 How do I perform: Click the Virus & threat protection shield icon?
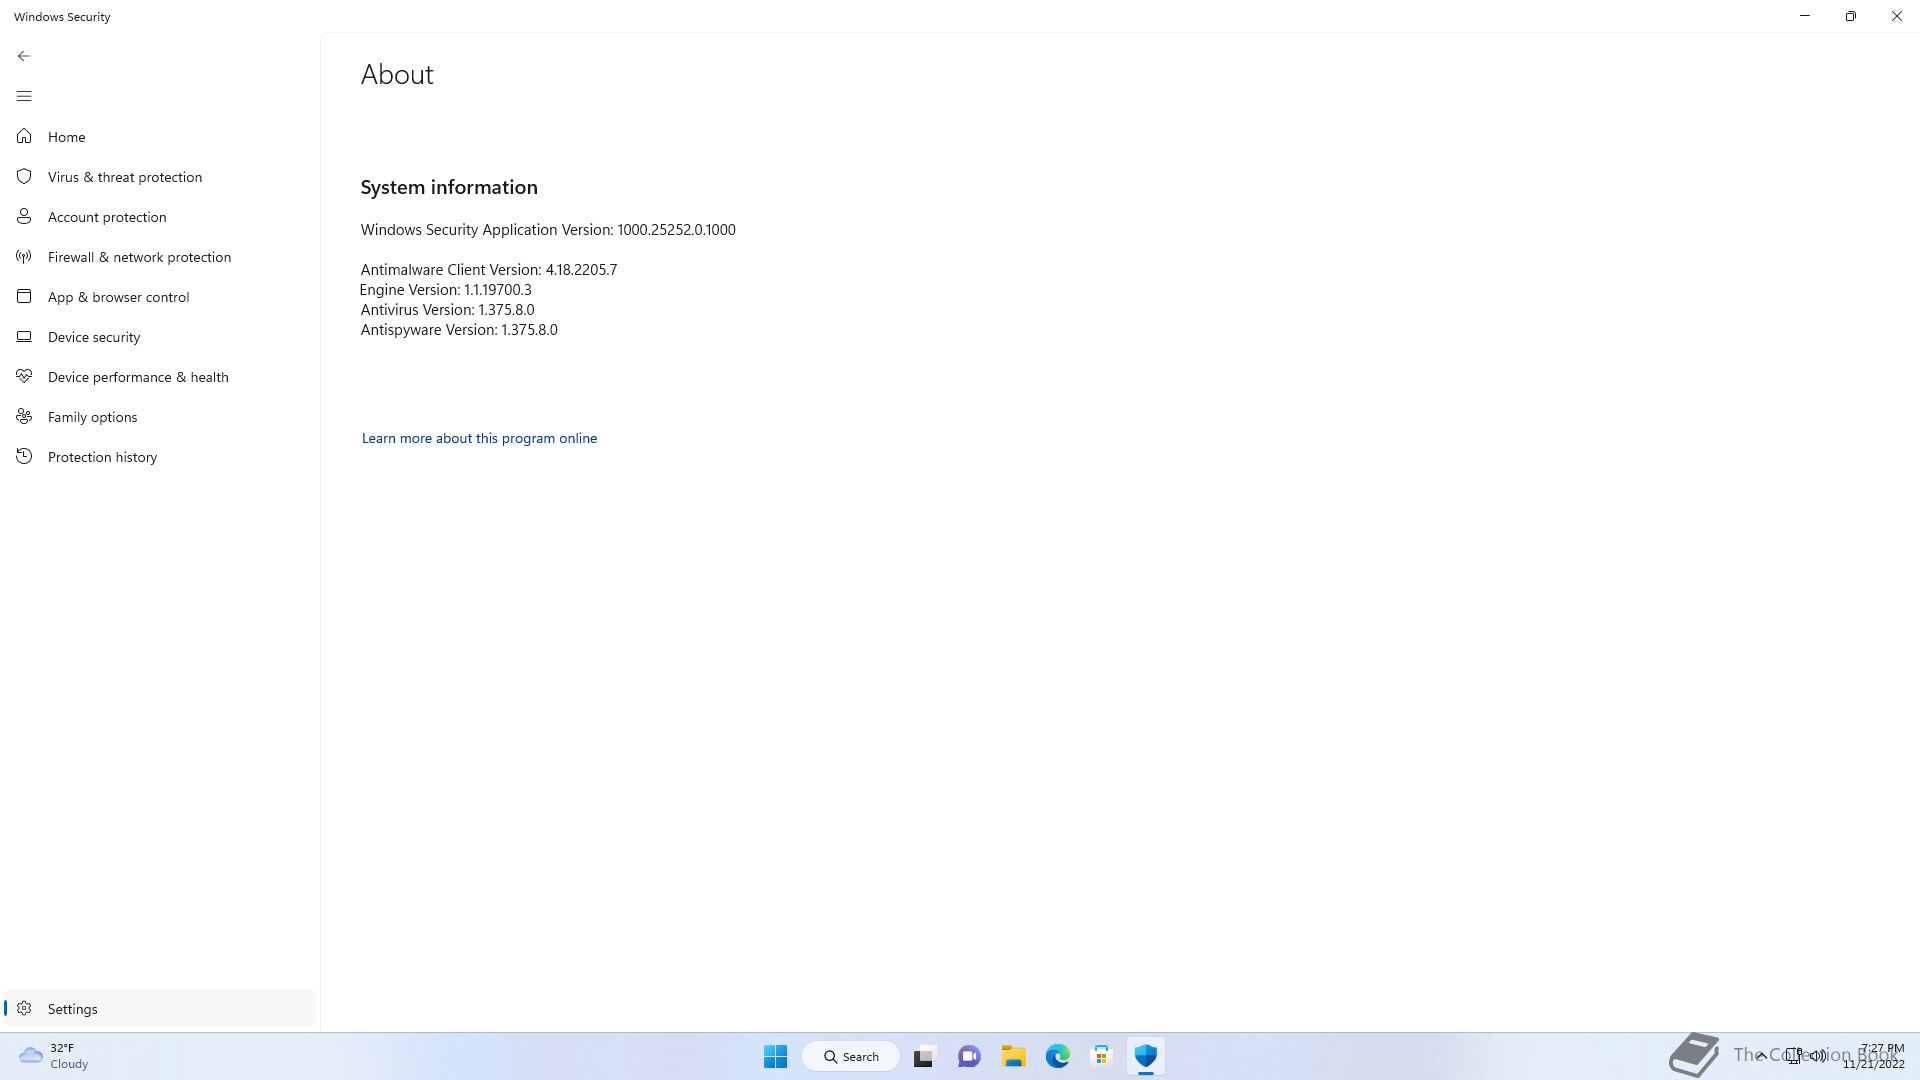tap(24, 176)
